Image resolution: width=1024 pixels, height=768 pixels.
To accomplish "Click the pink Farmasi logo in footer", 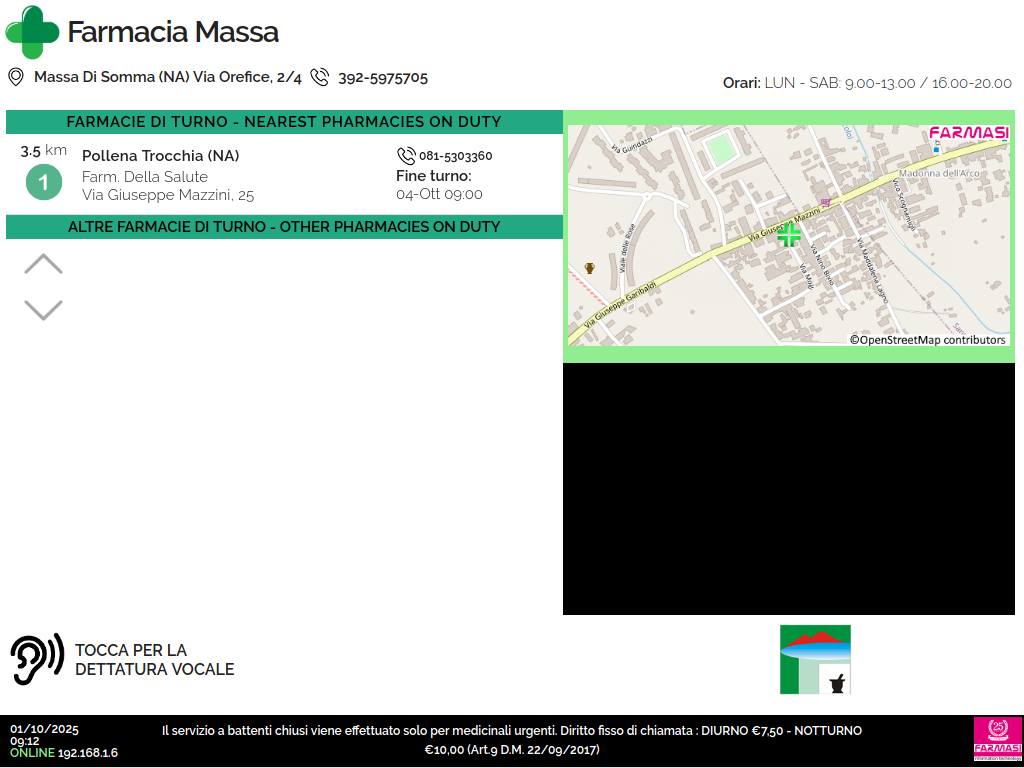I will [997, 740].
